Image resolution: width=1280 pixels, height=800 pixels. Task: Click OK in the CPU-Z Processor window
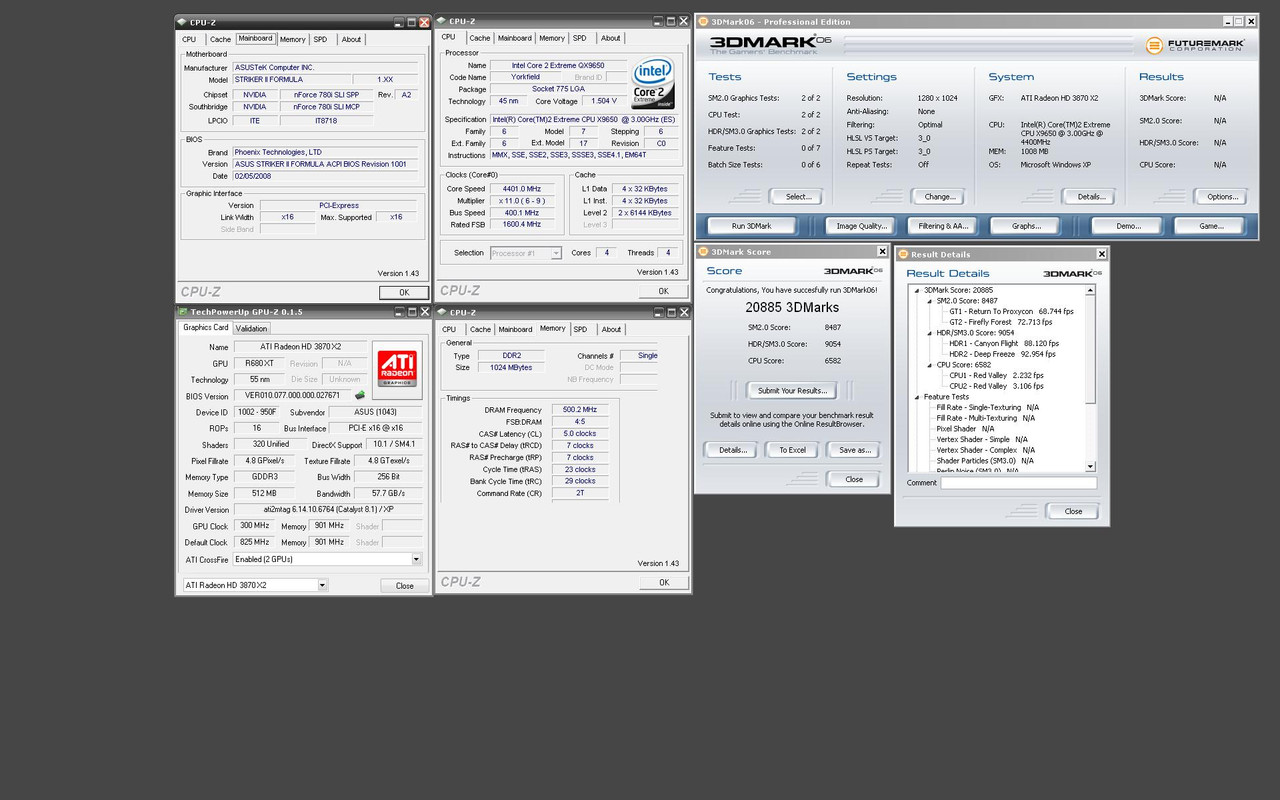[x=663, y=291]
